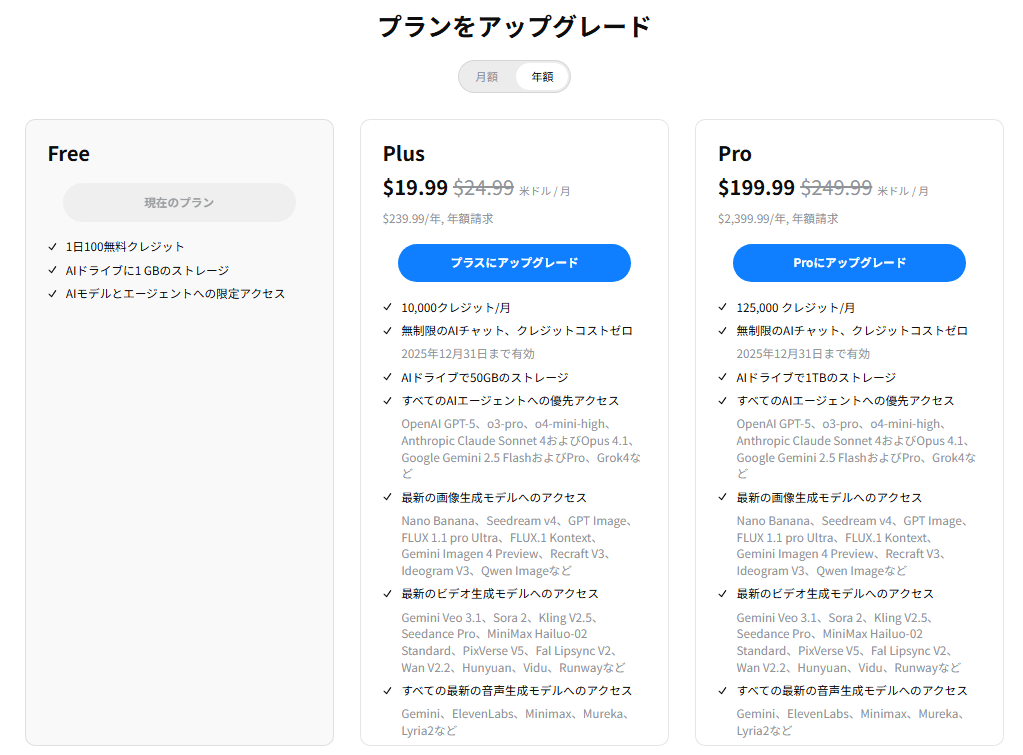Click checkmark next to AIドライブで1TBのストレージ
The image size is (1023, 755).
(x=723, y=378)
